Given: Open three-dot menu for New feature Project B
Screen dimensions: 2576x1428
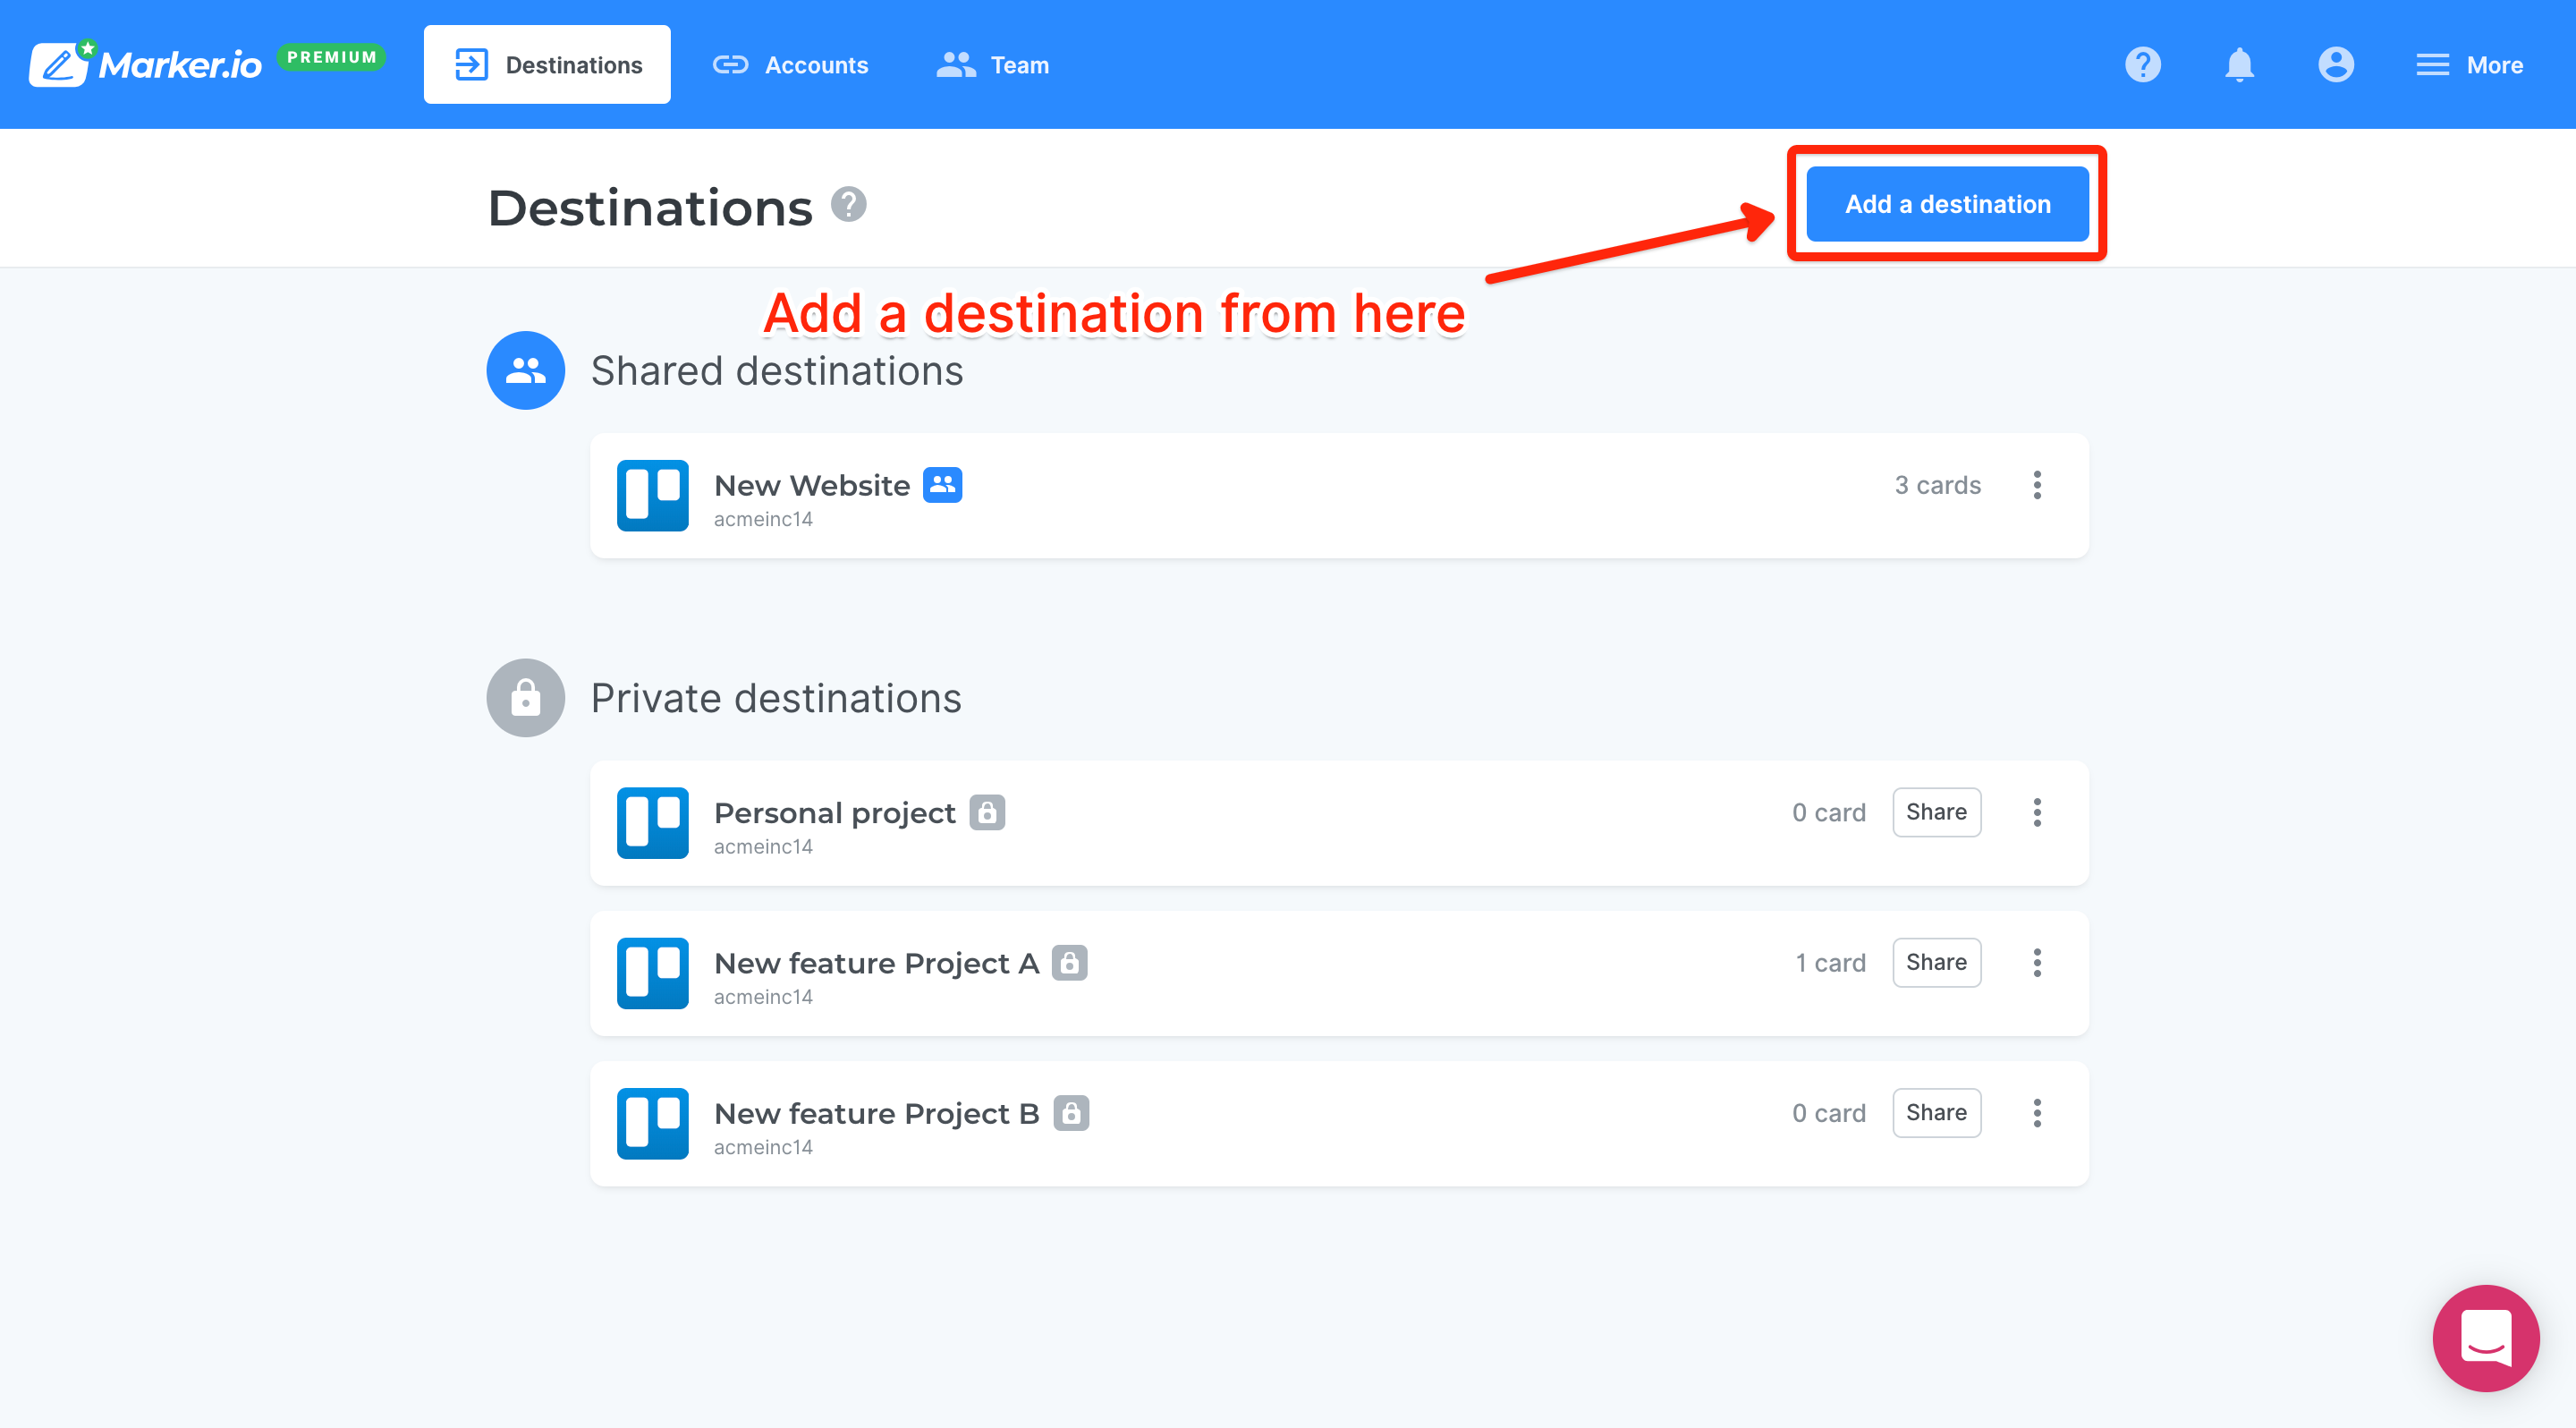Looking at the screenshot, I should 2037,1113.
